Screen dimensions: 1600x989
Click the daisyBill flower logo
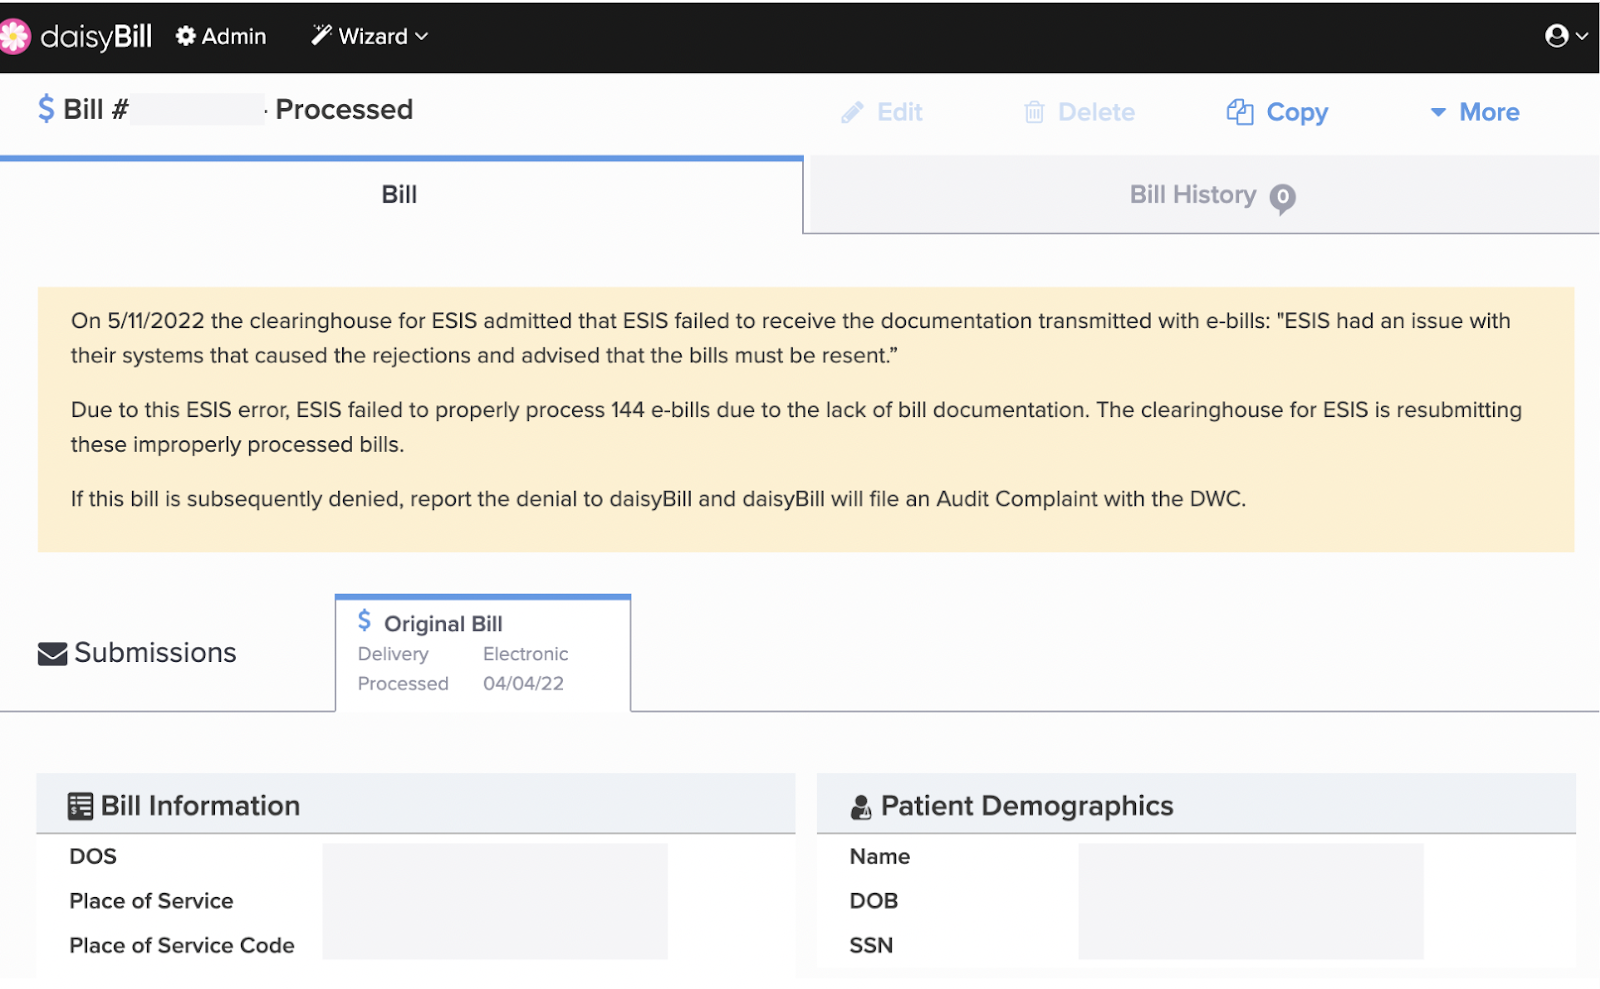(x=14, y=37)
